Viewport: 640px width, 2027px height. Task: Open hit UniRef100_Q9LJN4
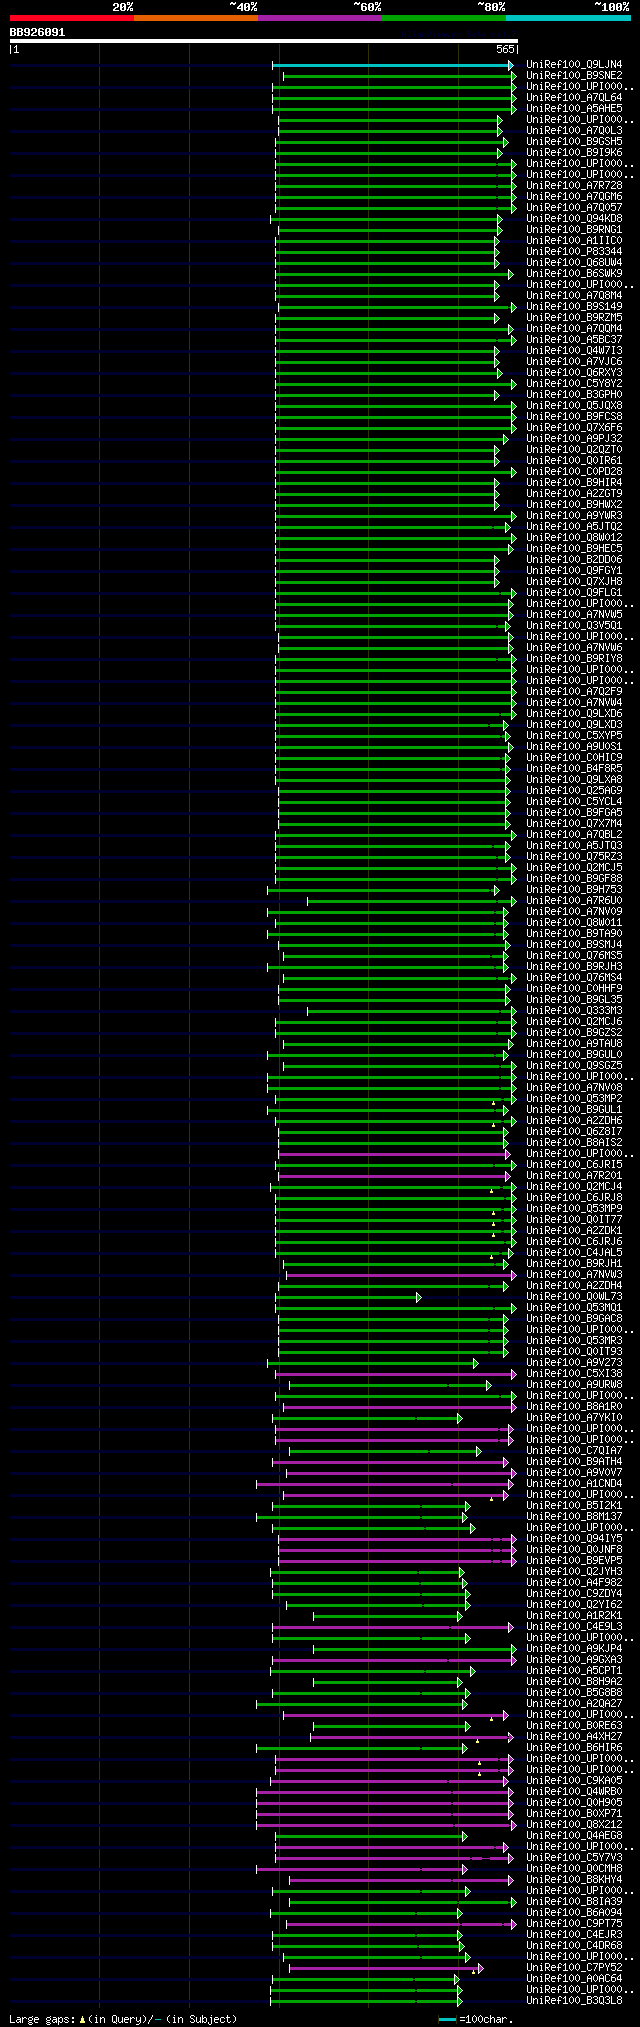[x=574, y=65]
